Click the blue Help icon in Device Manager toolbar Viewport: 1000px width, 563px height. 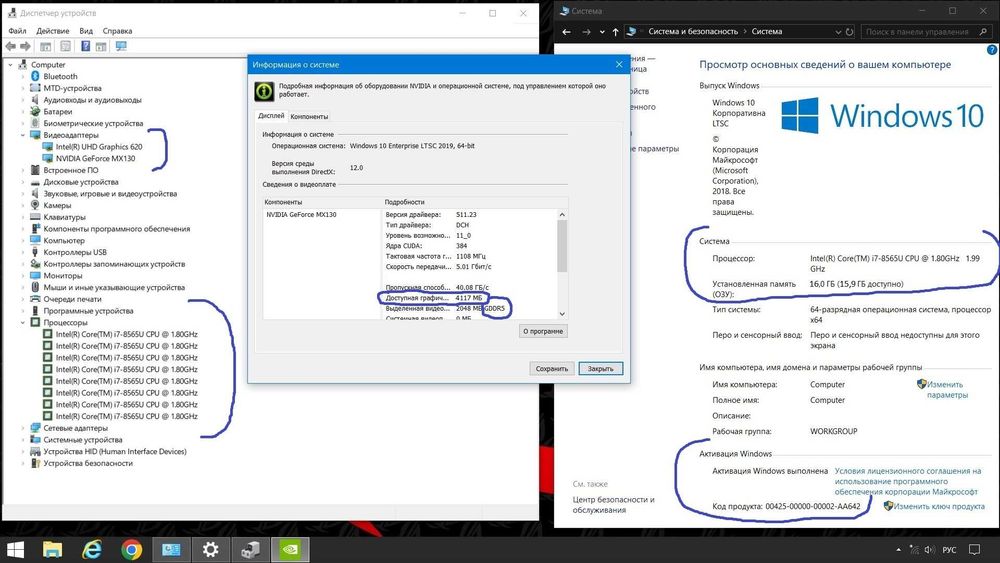point(85,47)
